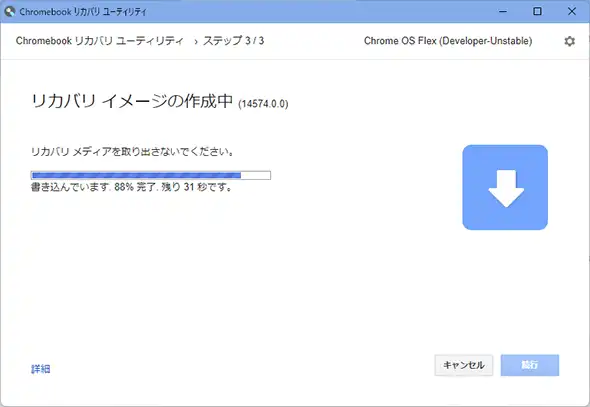Click the Chrome OS Flex (Developer-Unstable) label
The image size is (590, 407).
(448, 41)
